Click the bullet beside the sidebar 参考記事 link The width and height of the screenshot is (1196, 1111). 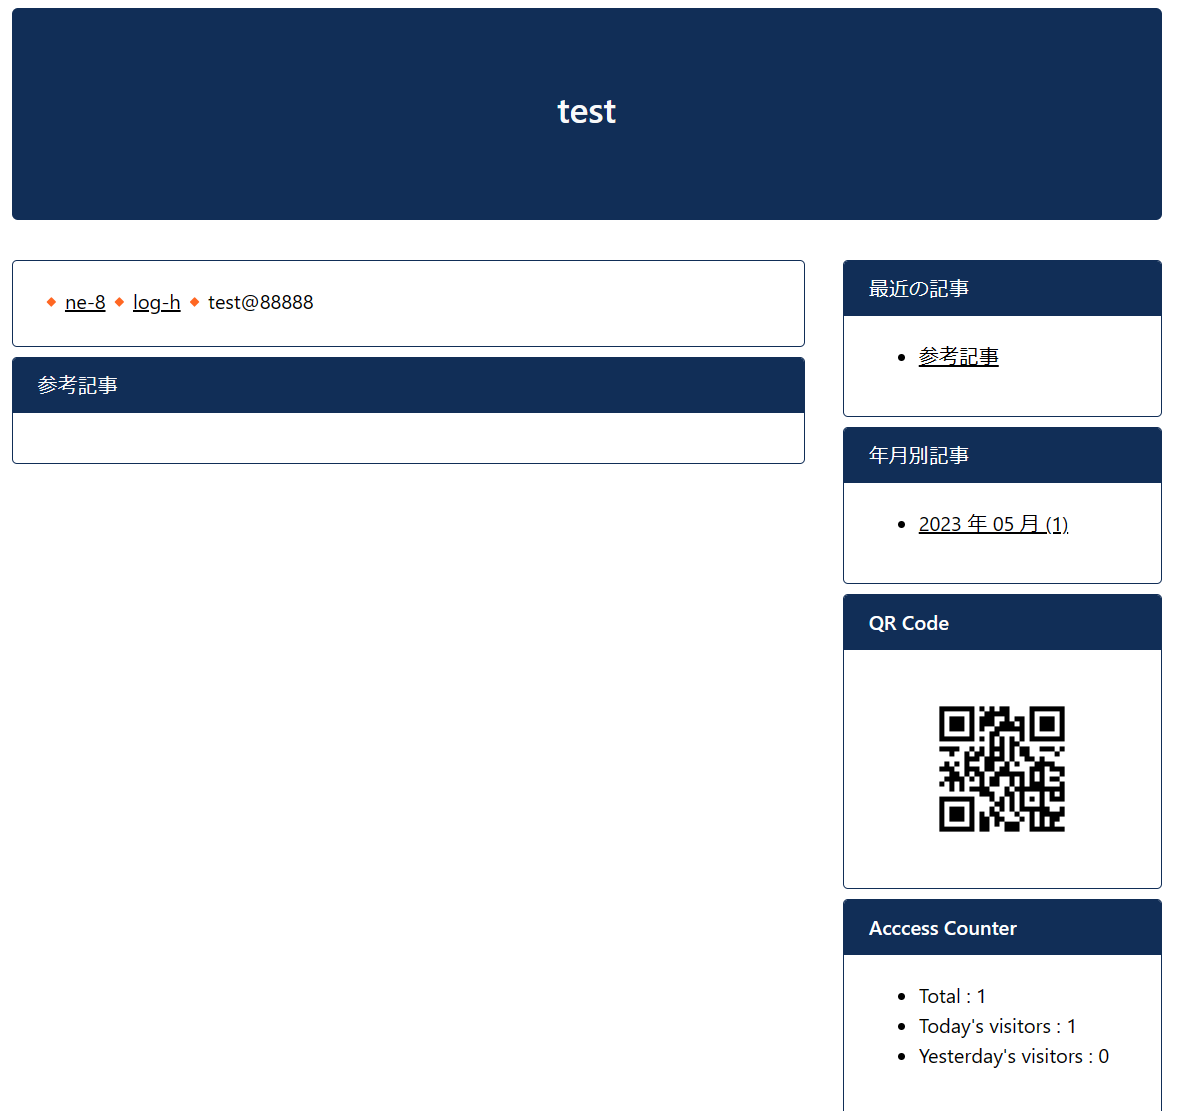pos(902,358)
